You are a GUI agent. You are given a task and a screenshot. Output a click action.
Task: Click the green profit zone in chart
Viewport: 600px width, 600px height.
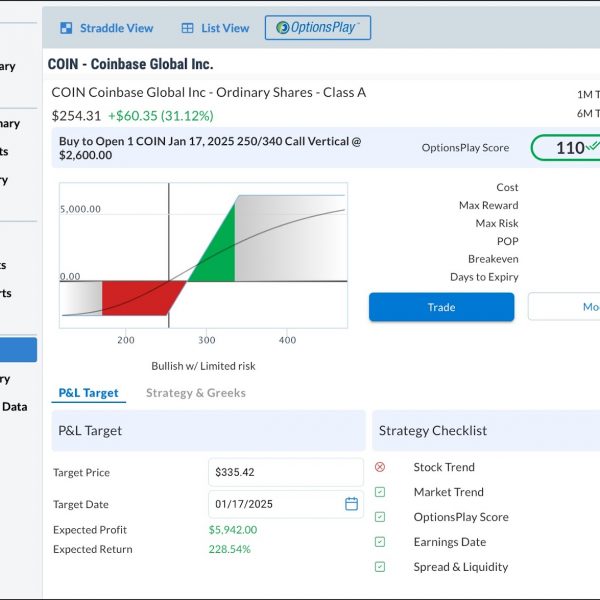point(216,253)
